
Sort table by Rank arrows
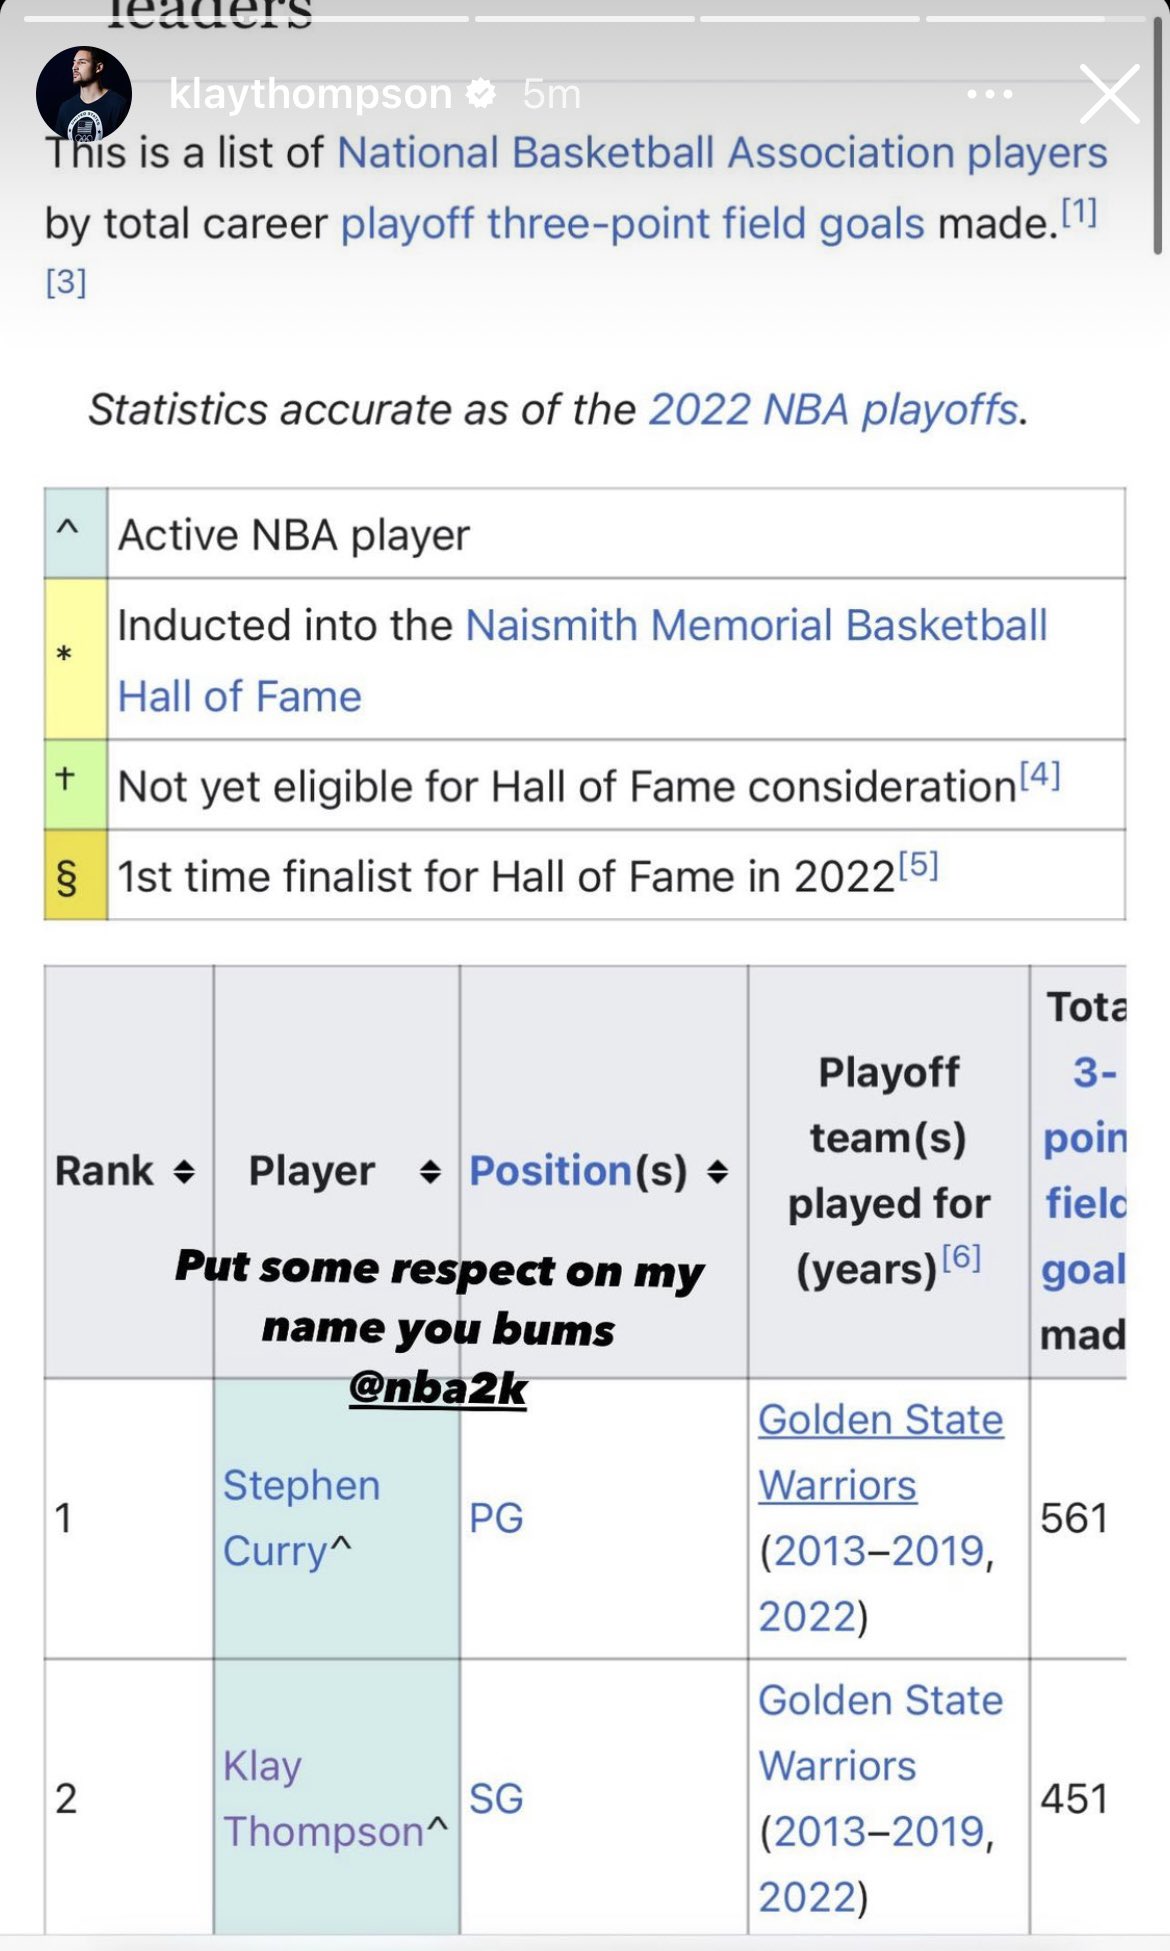(184, 1171)
